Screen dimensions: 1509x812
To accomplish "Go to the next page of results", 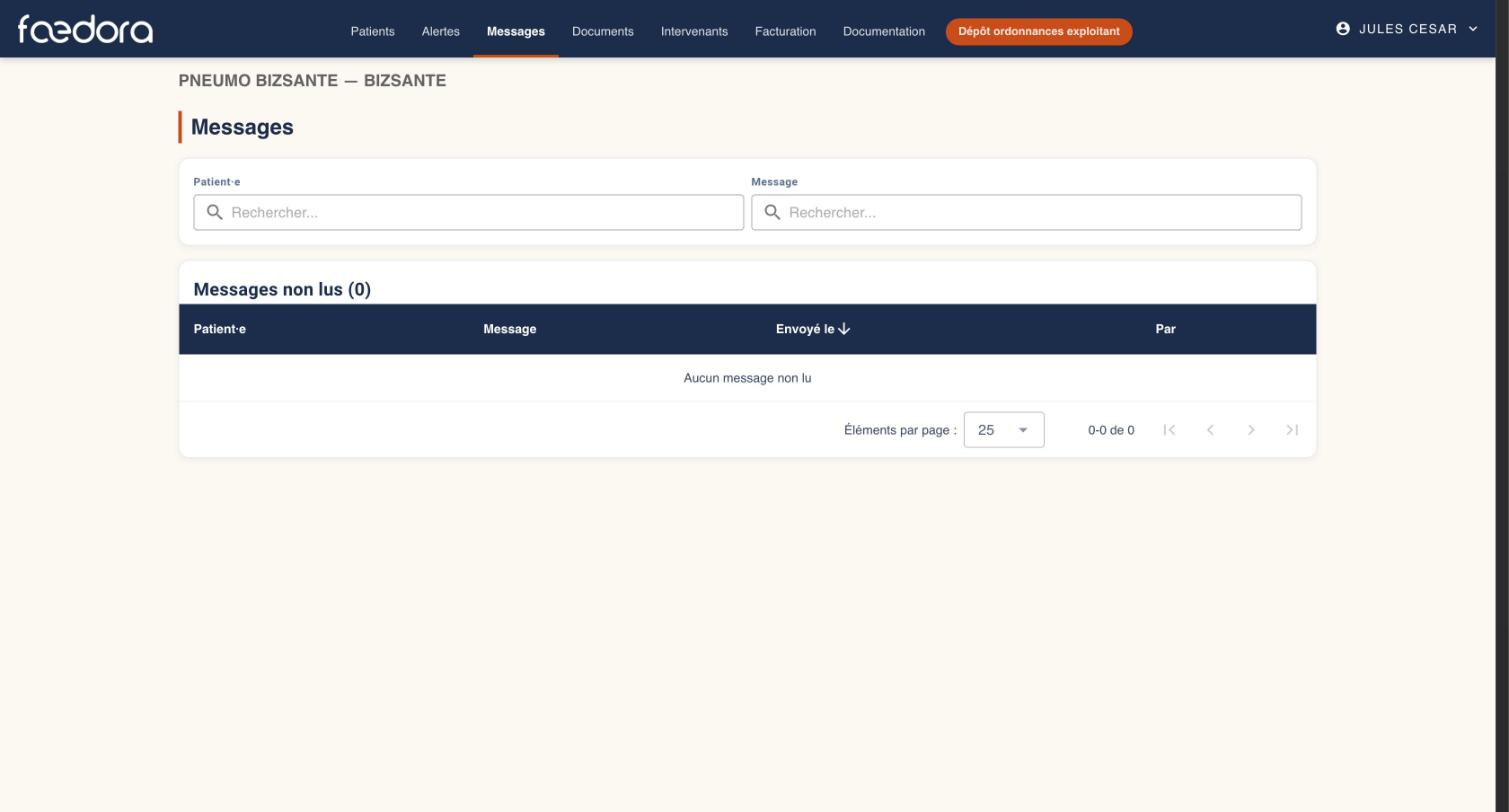I will 1251,430.
